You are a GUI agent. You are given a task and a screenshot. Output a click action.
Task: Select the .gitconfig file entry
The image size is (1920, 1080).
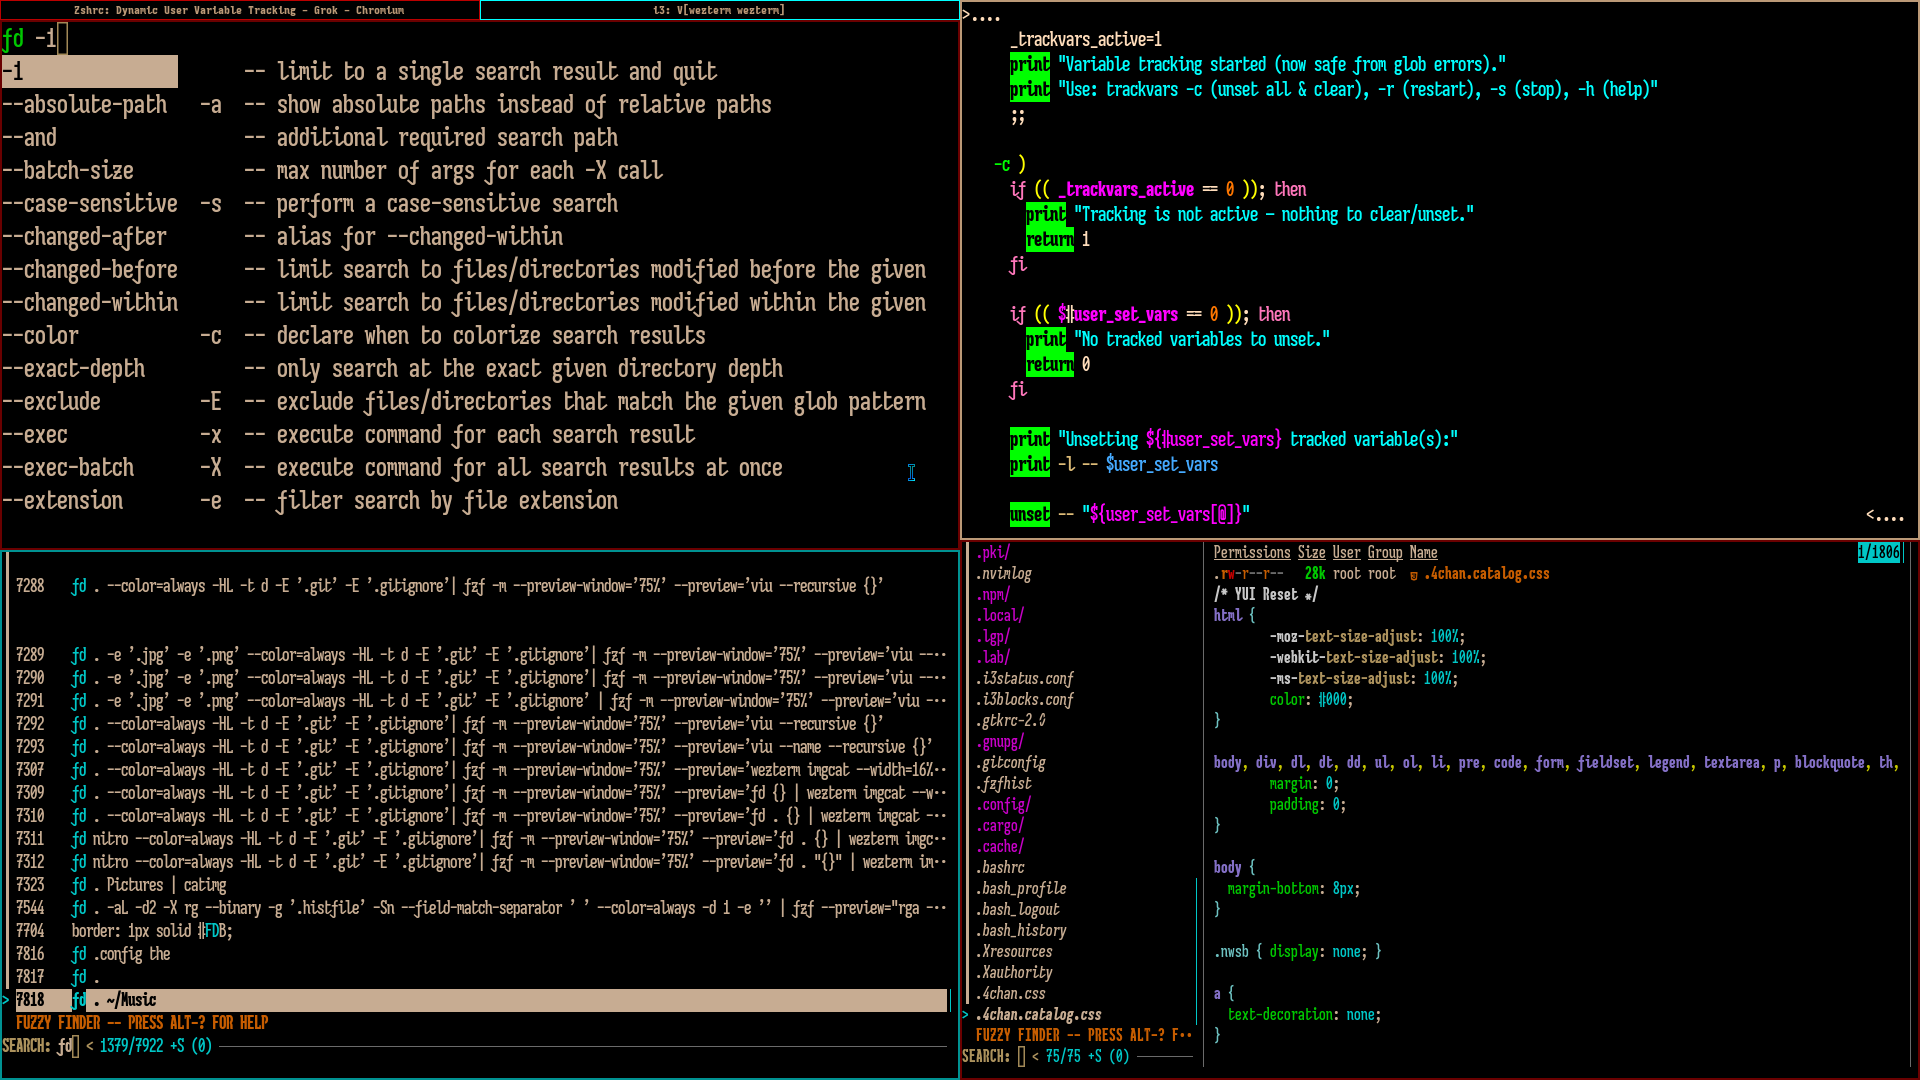pyautogui.click(x=1013, y=763)
